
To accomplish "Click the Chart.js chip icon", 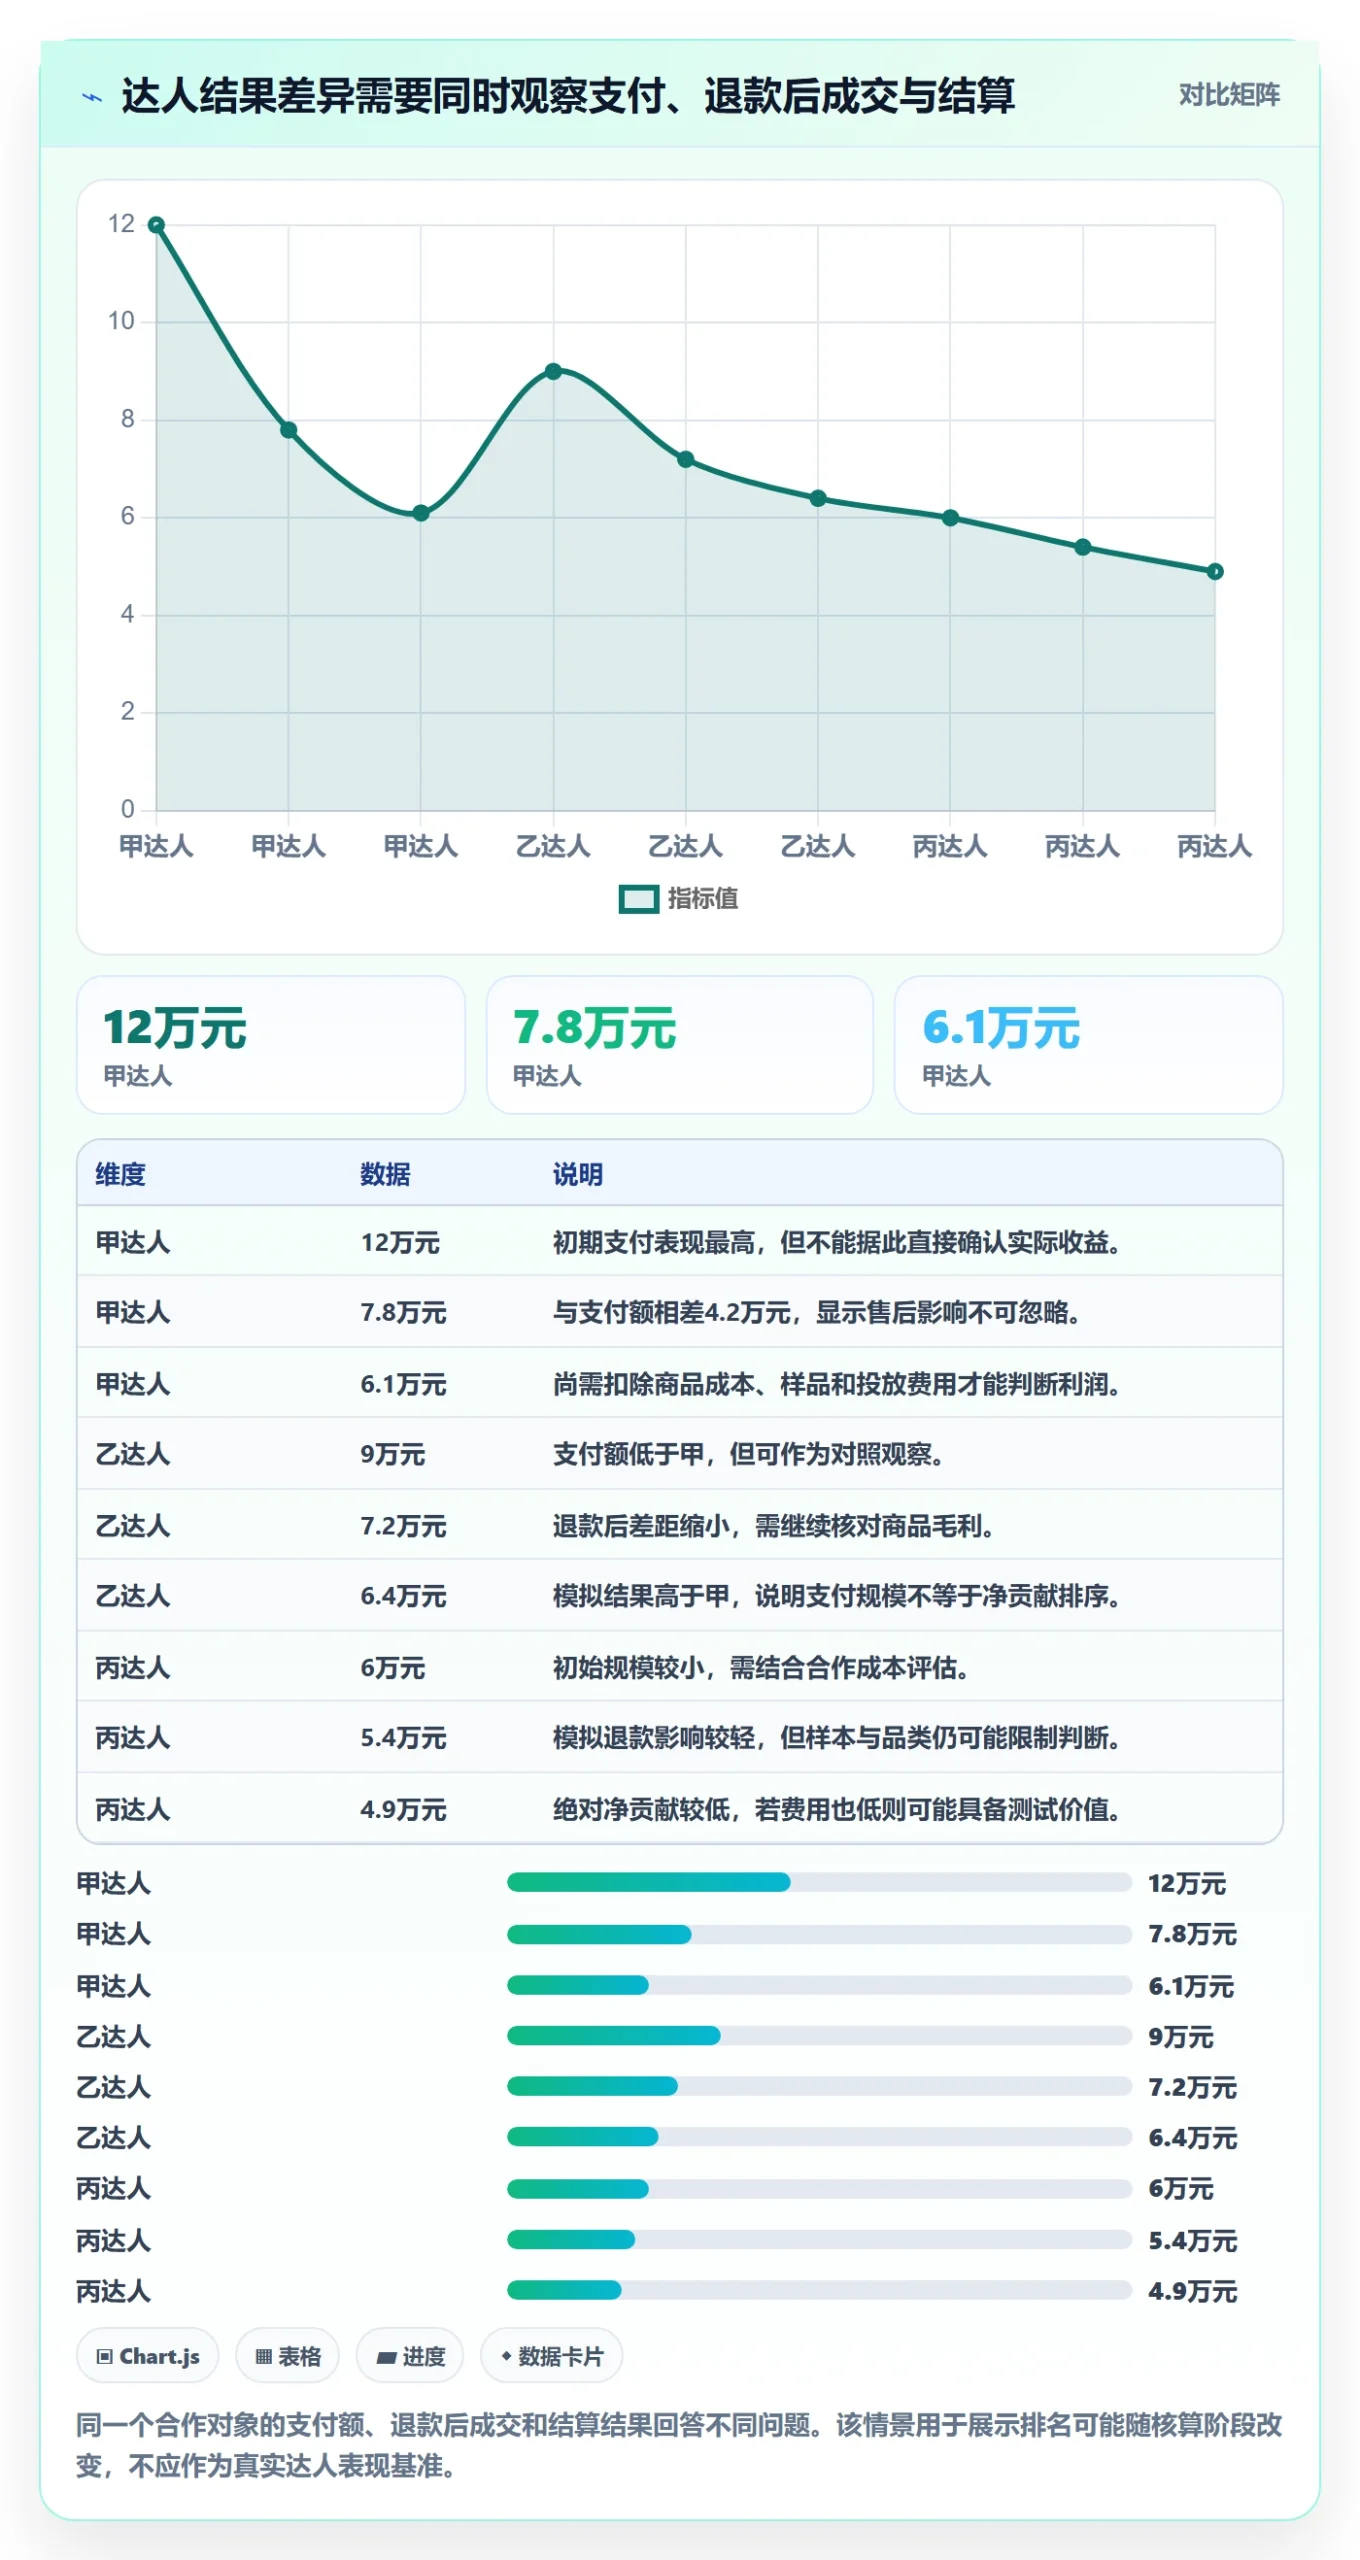I will [x=104, y=2356].
